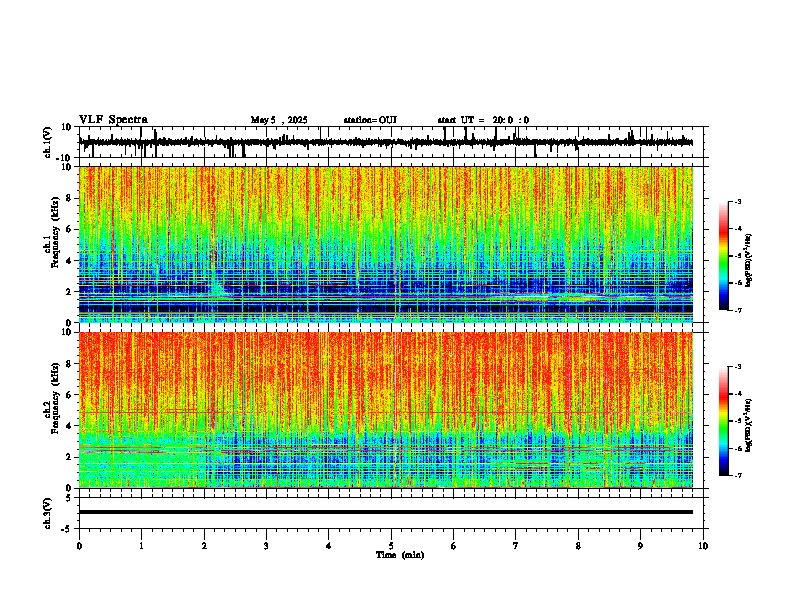Click the "-3" label on ch.1 colorbar

point(738,201)
